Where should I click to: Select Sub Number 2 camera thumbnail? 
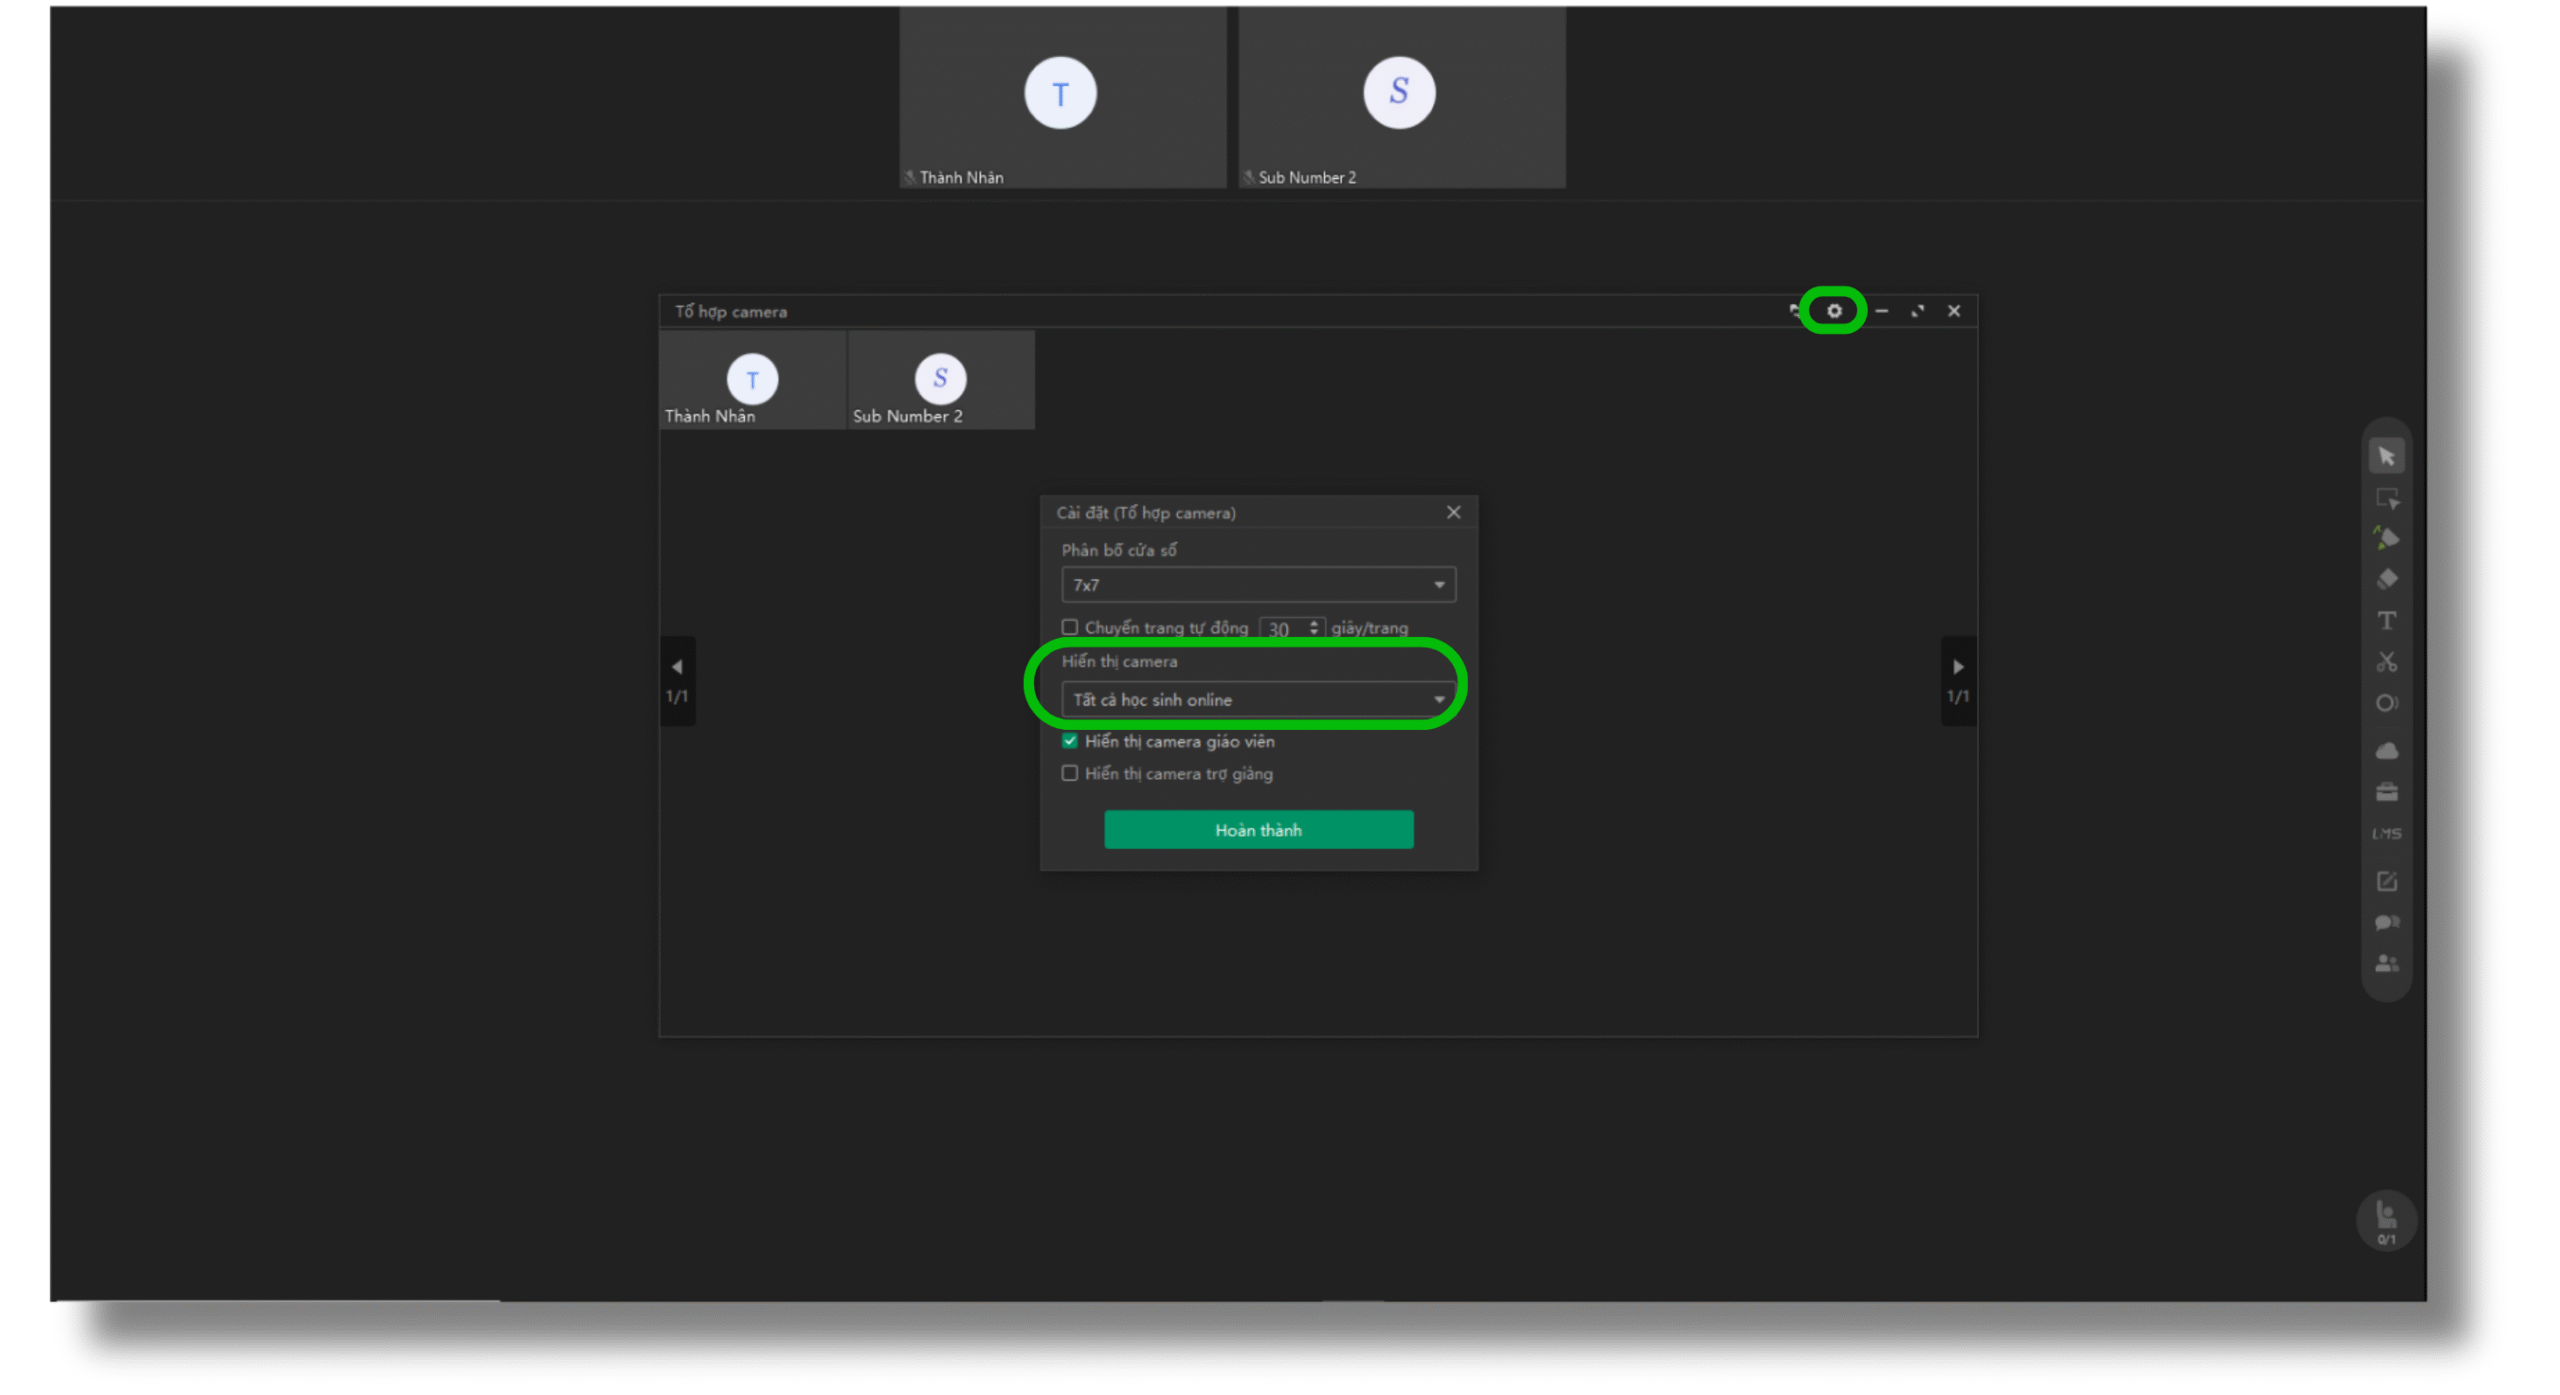(940, 381)
